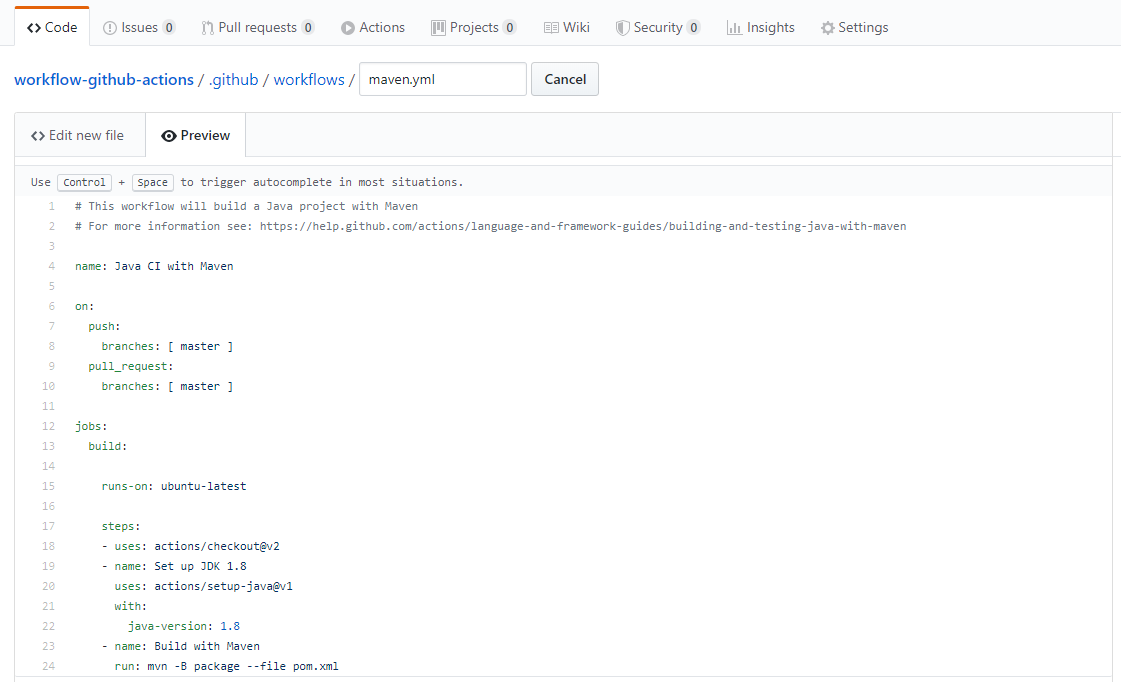
Task: Click the 'name: Java CI with Maven' line
Action: pos(154,266)
